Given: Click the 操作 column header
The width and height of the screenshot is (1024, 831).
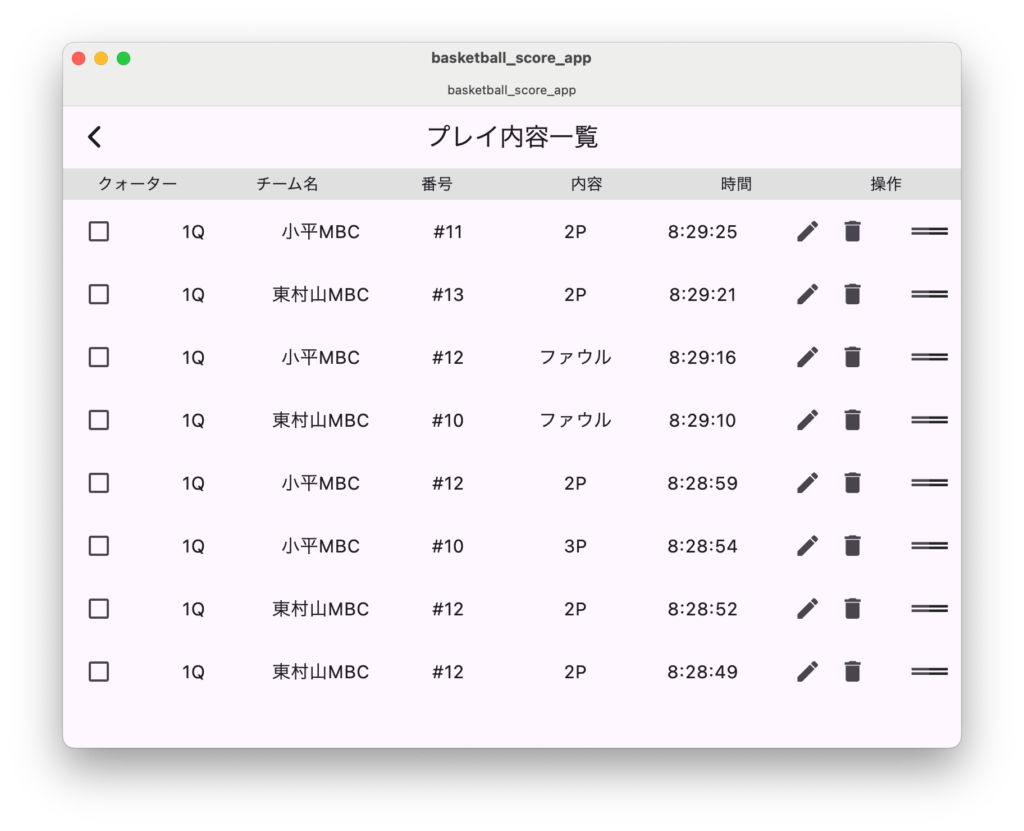Looking at the screenshot, I should (886, 184).
